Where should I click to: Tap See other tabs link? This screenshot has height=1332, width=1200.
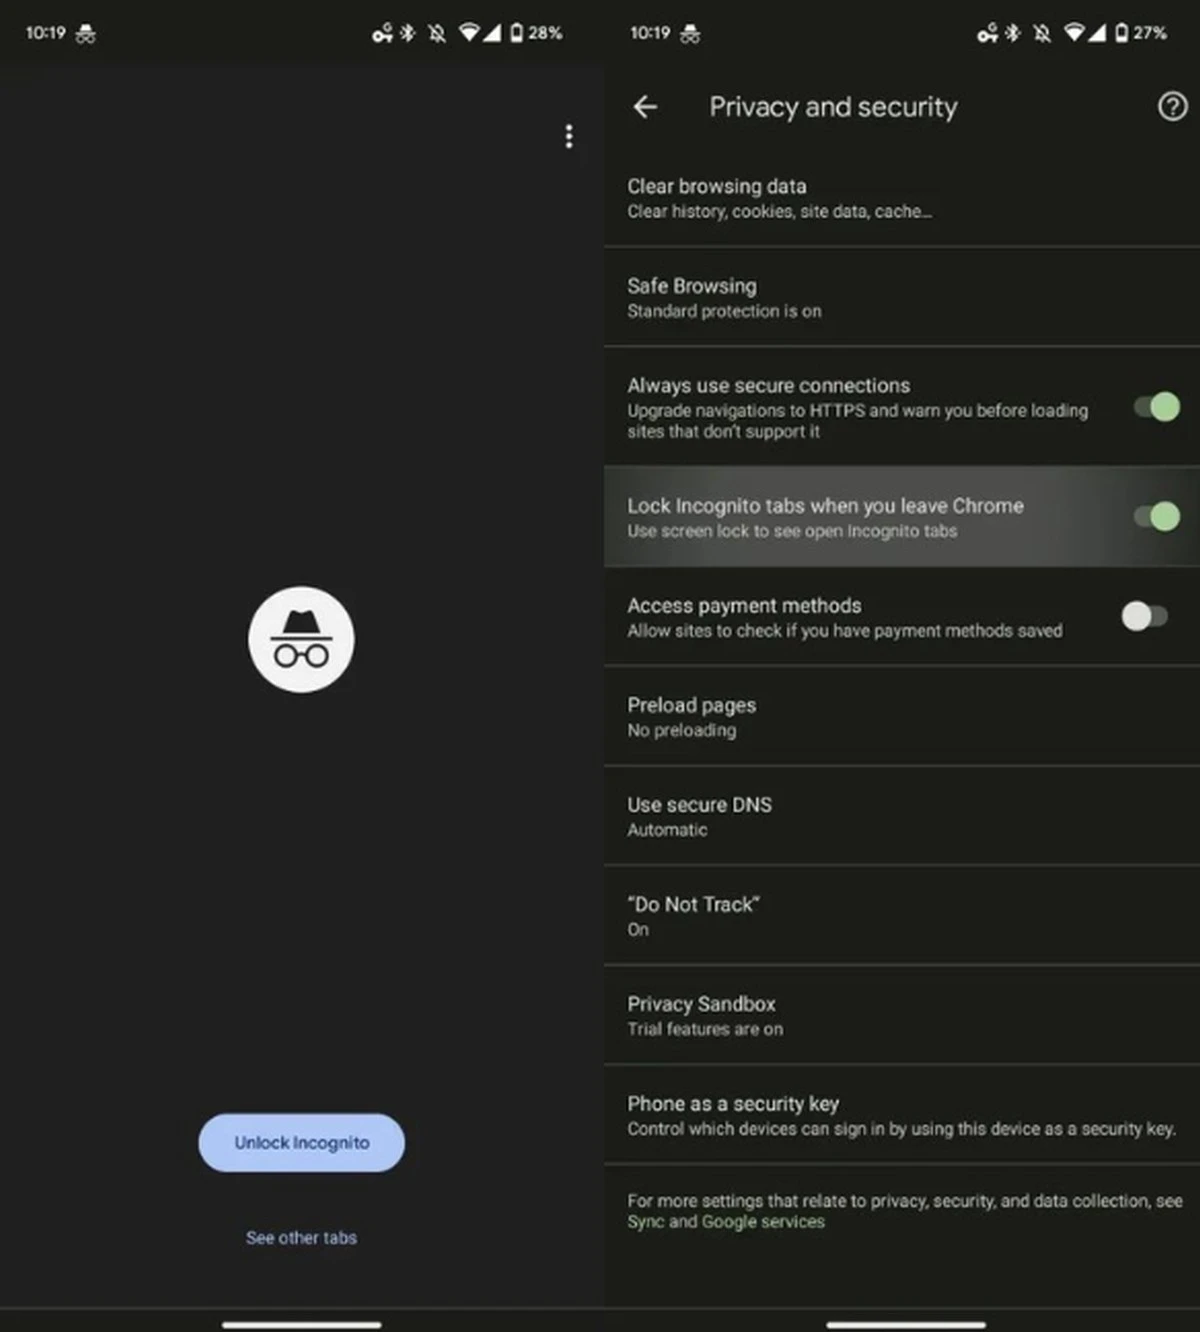pyautogui.click(x=302, y=1238)
